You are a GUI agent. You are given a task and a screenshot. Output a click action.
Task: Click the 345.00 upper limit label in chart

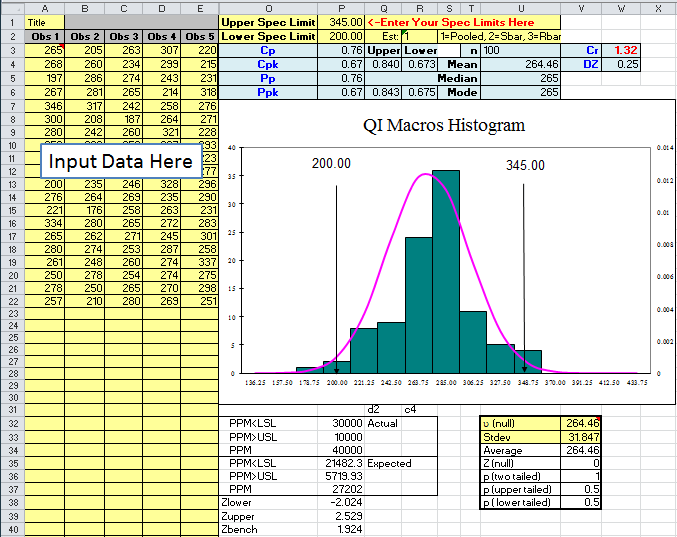[x=525, y=165]
